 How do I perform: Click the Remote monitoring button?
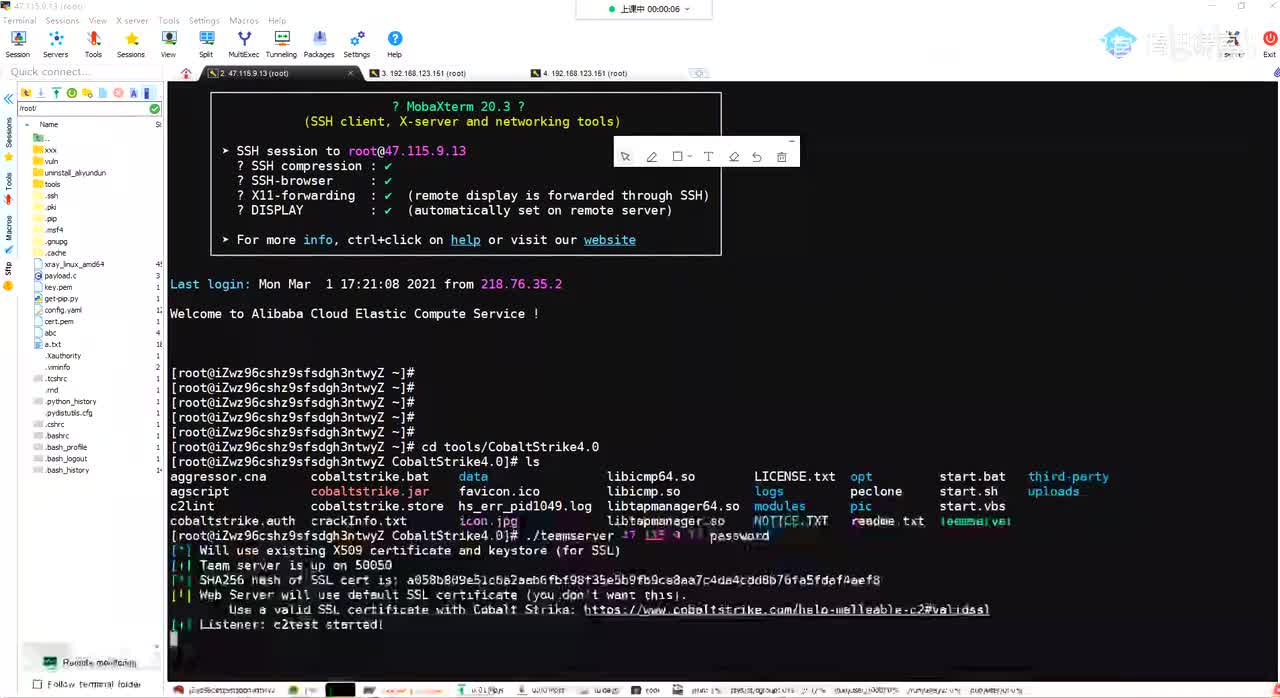tap(89, 662)
